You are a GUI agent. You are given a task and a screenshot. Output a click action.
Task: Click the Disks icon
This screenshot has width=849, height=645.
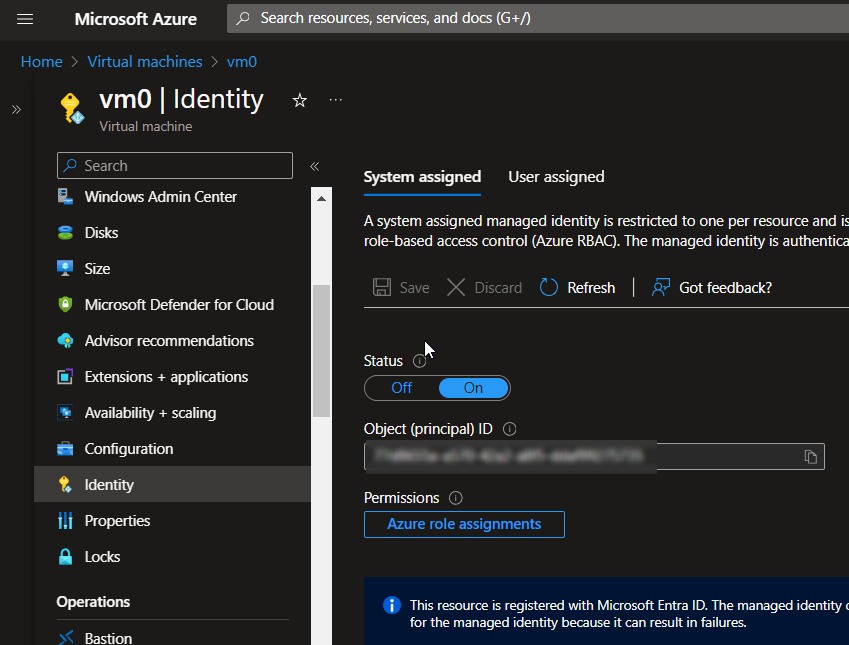click(66, 233)
